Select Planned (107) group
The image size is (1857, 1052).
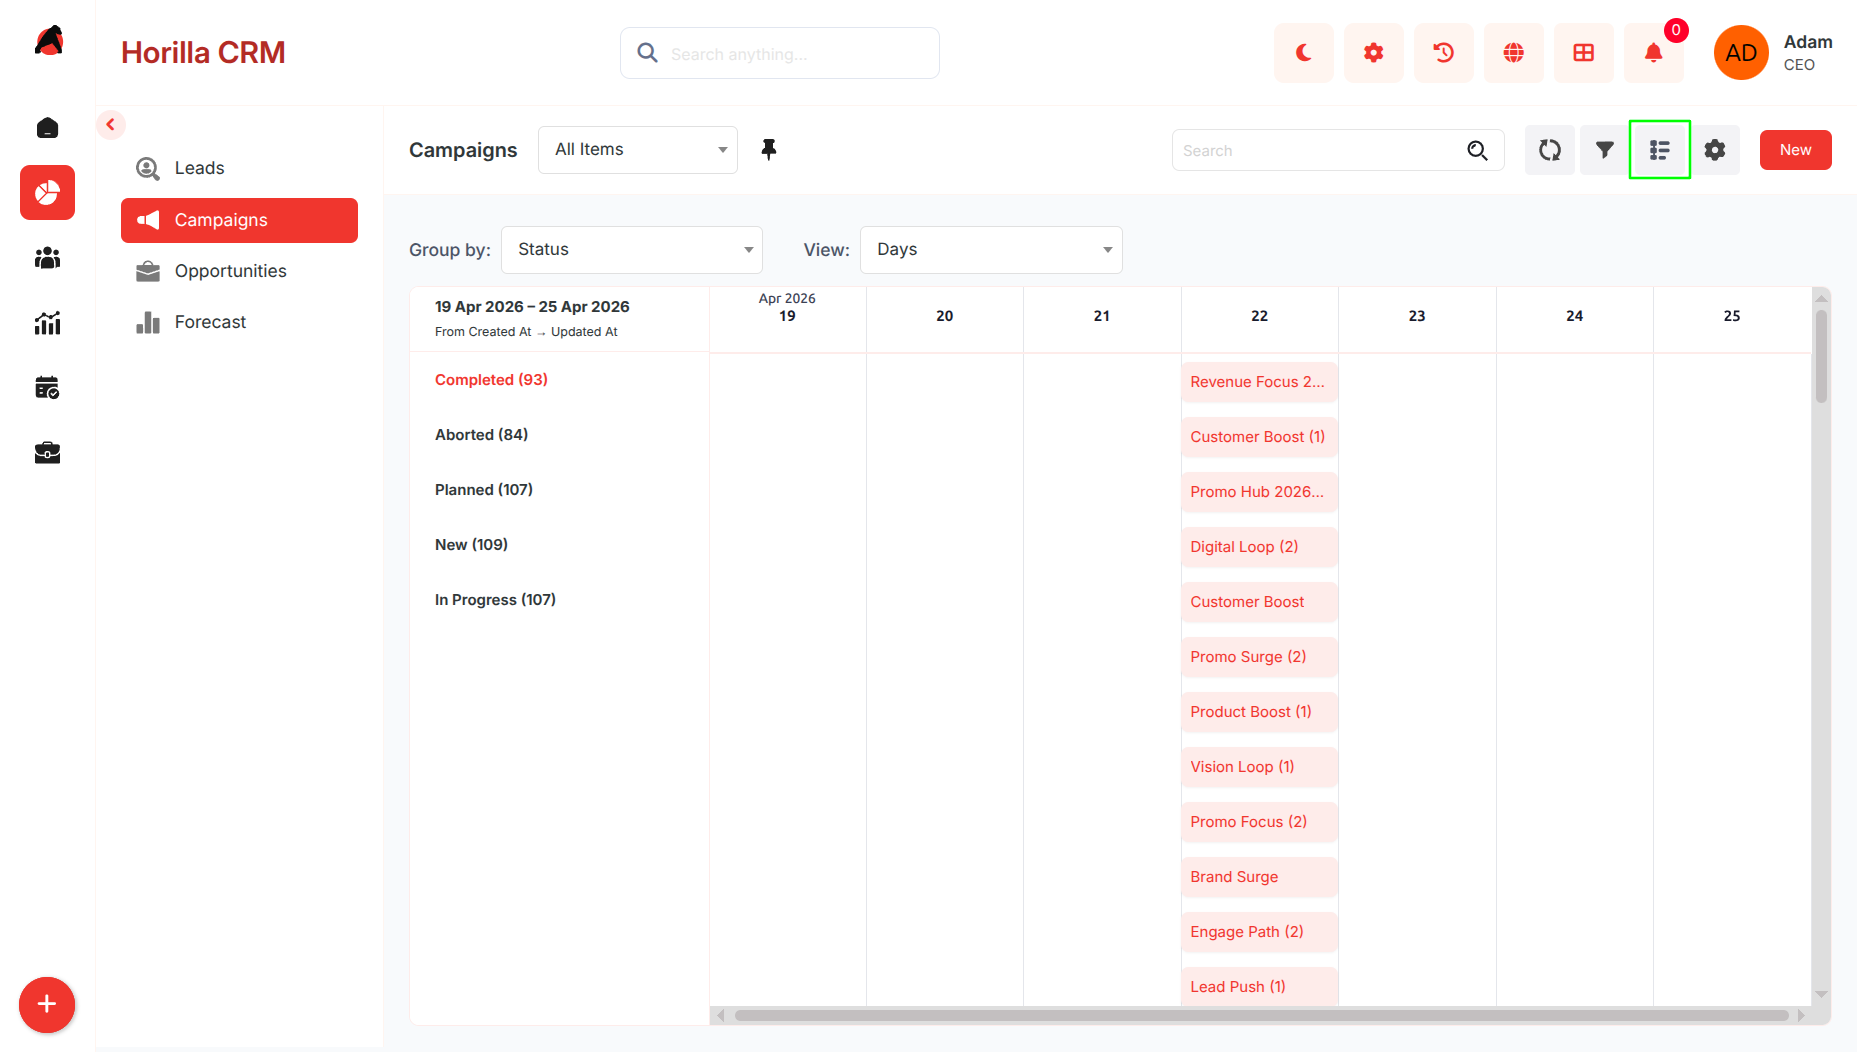[484, 490]
